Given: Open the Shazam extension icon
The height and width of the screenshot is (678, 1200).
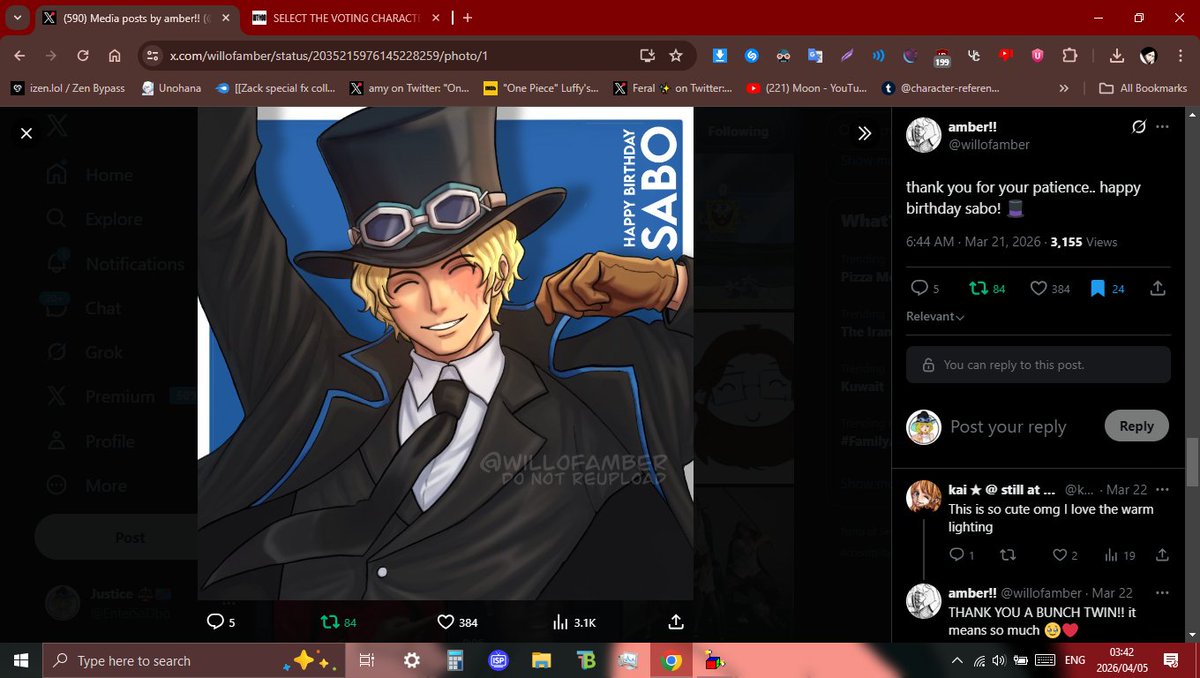Looking at the screenshot, I should (x=752, y=56).
